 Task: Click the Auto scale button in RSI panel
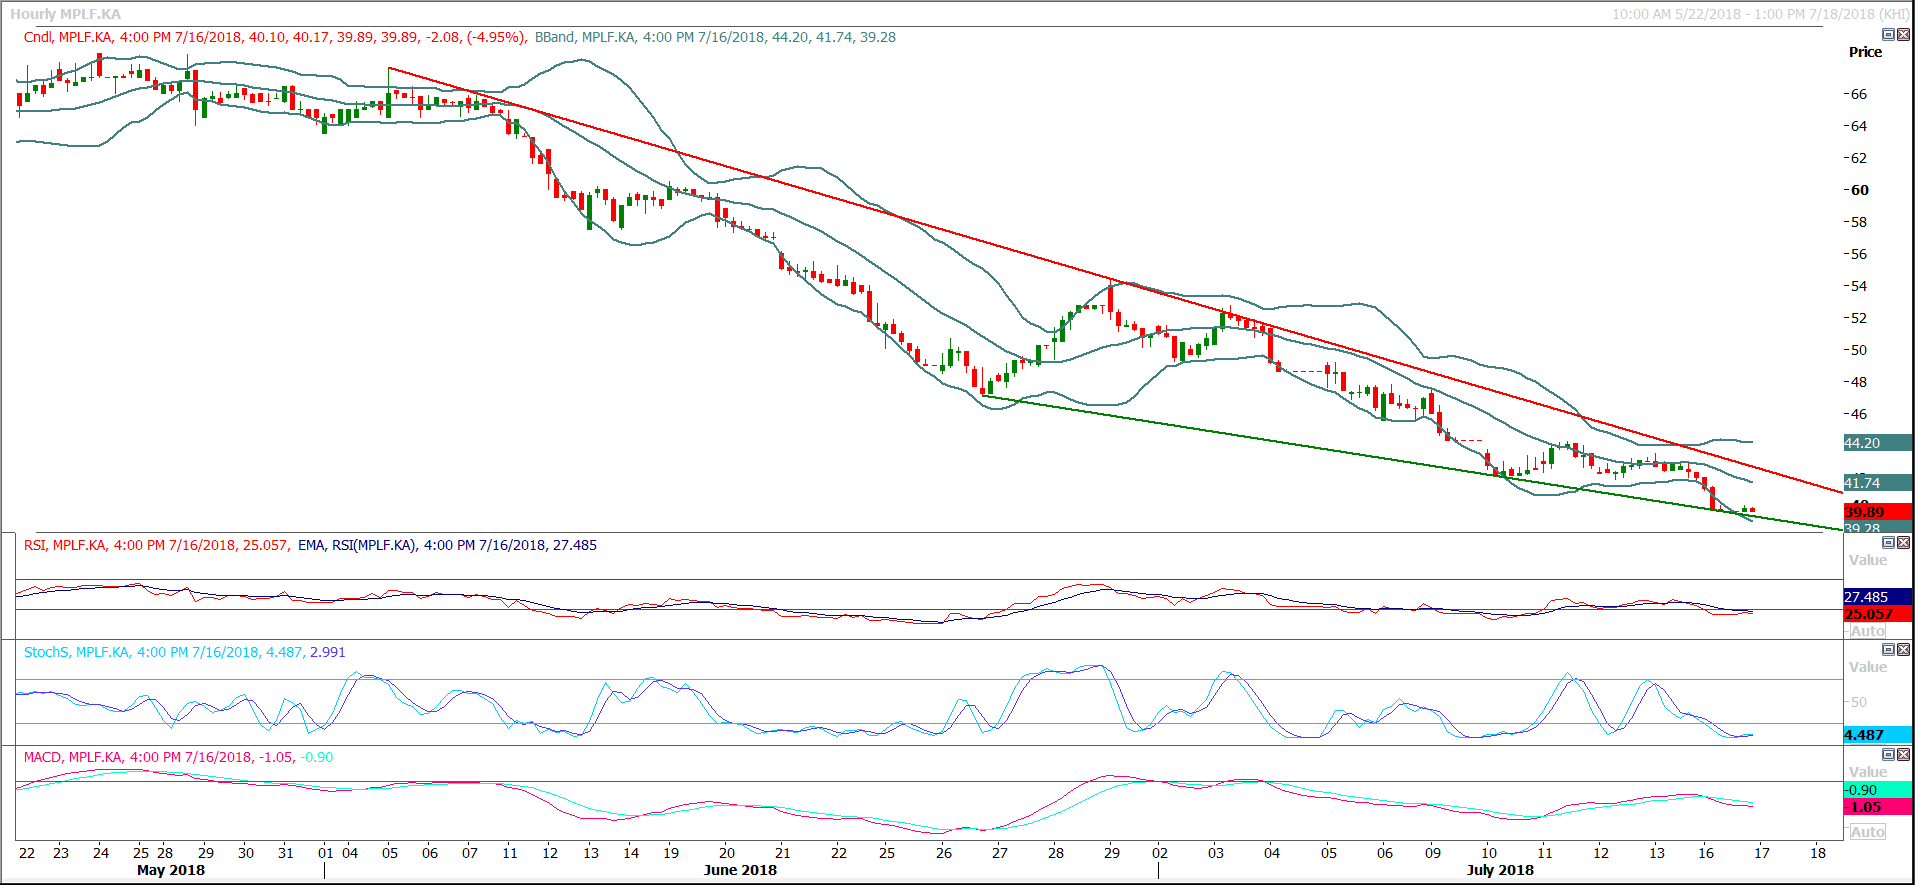coord(1867,631)
